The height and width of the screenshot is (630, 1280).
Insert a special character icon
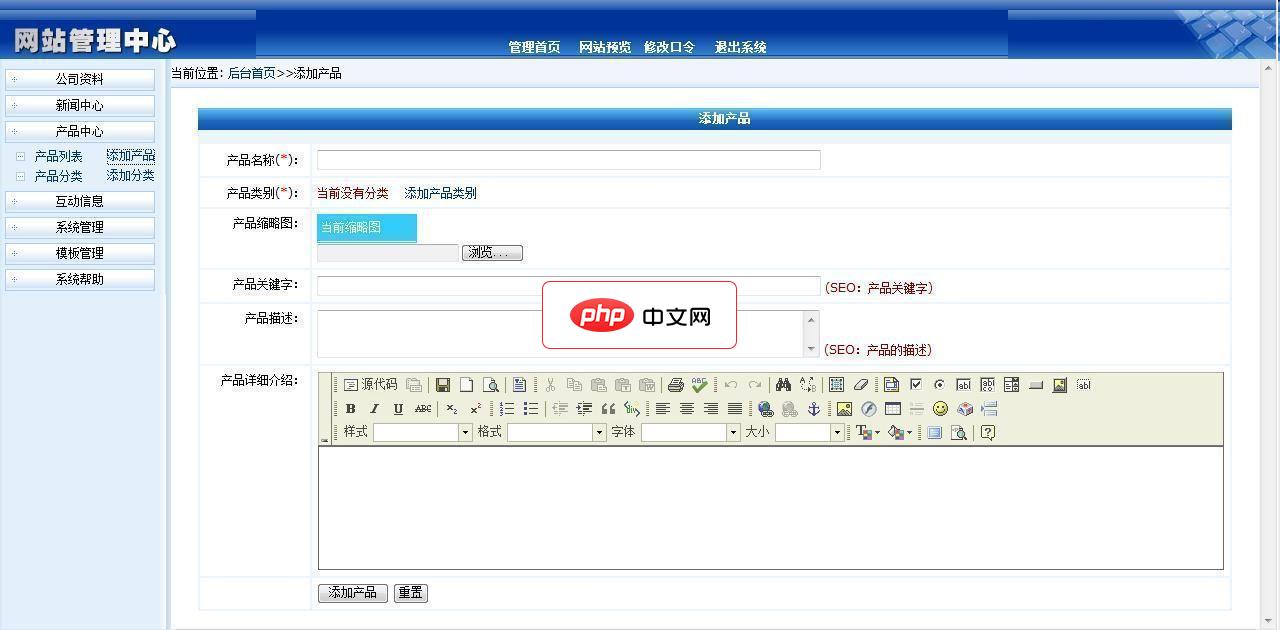click(x=964, y=409)
